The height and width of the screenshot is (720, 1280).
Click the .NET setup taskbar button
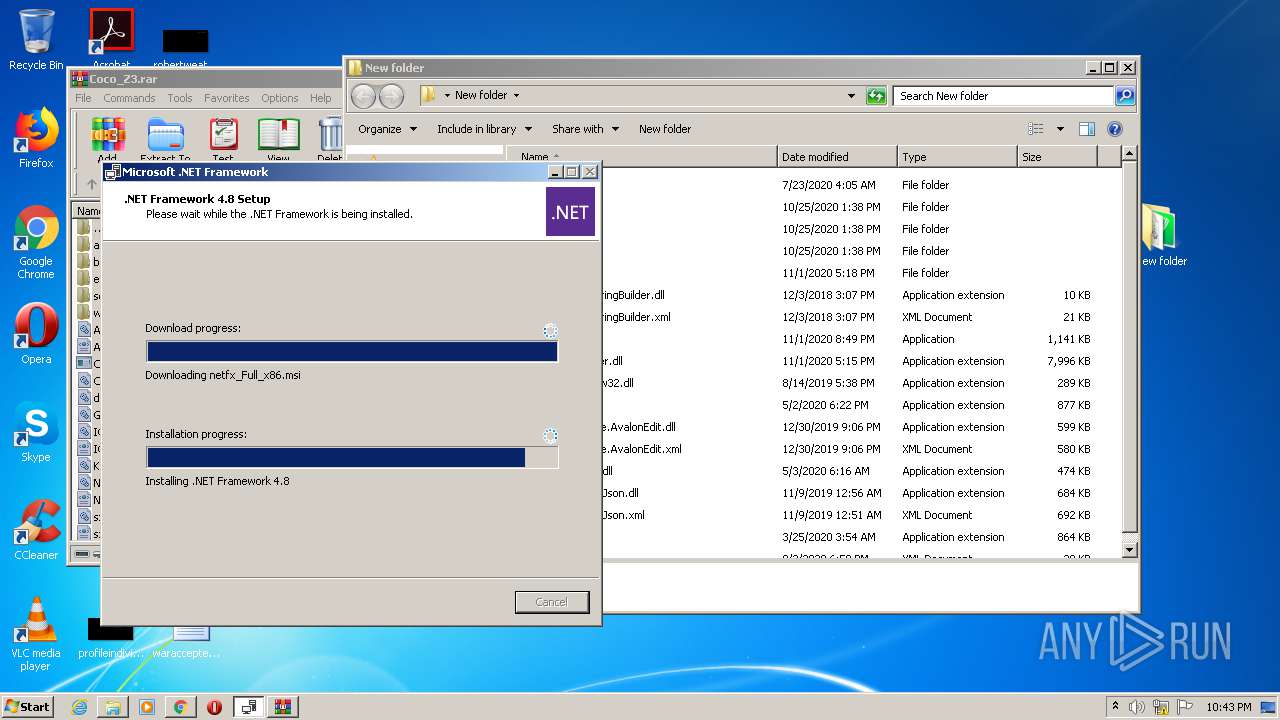pyautogui.click(x=248, y=707)
